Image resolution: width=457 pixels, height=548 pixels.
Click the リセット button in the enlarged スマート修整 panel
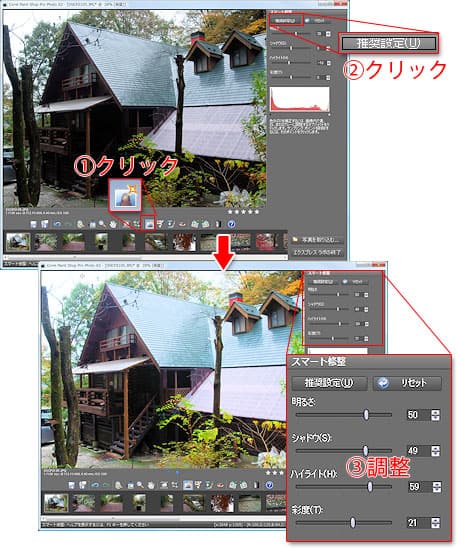(407, 383)
